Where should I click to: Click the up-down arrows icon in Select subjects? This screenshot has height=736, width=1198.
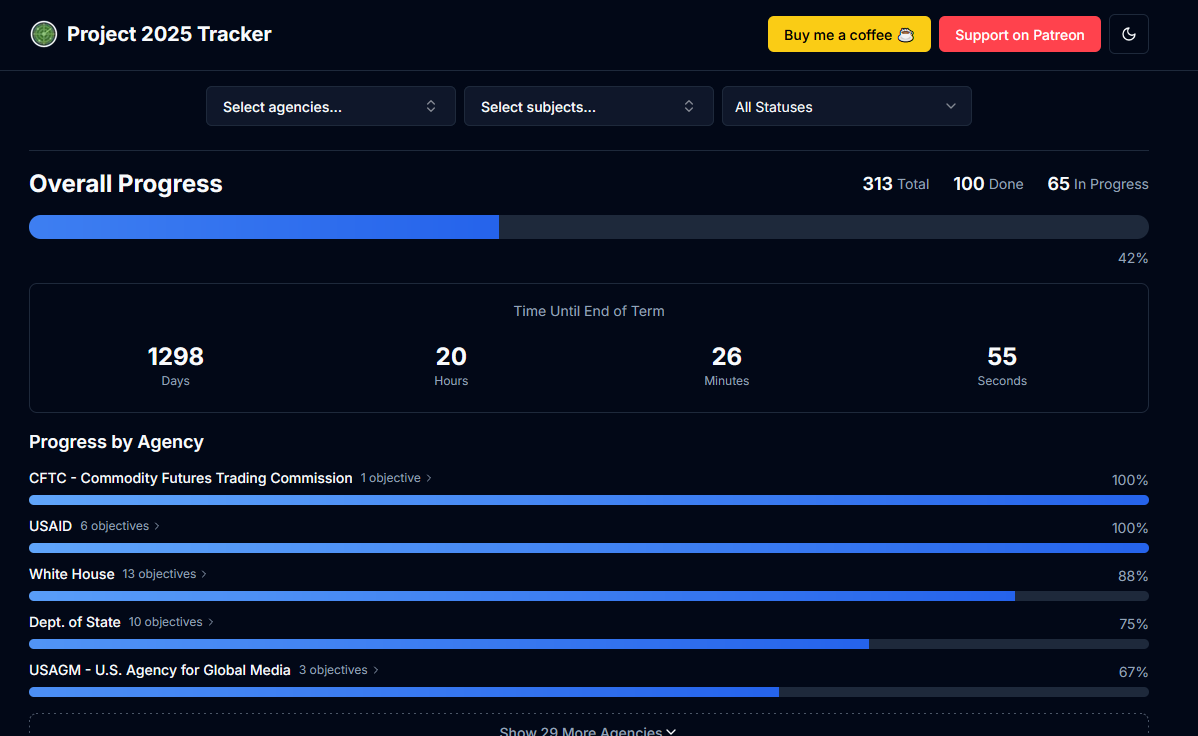coord(688,106)
